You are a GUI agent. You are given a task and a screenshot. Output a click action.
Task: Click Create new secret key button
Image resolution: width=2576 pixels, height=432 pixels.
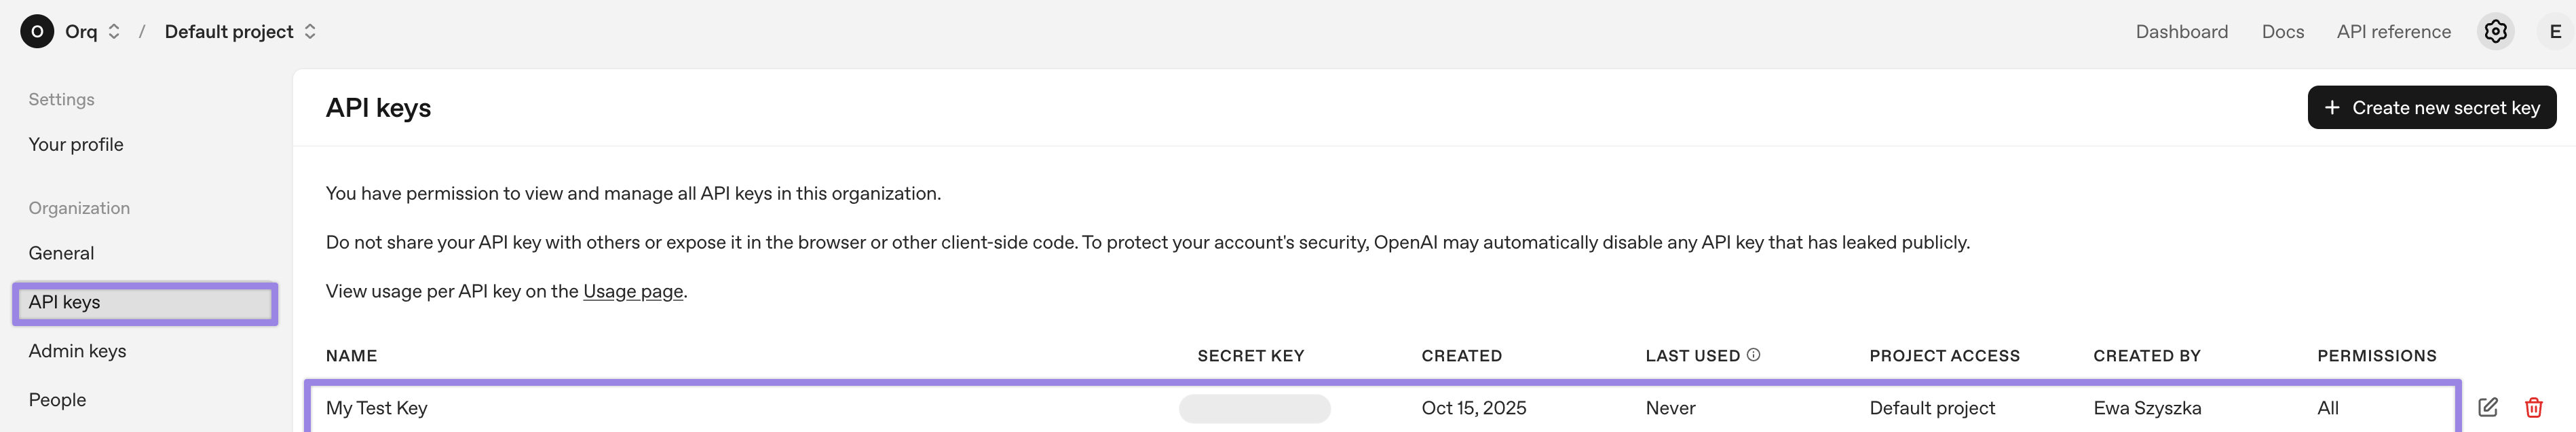tap(2431, 108)
